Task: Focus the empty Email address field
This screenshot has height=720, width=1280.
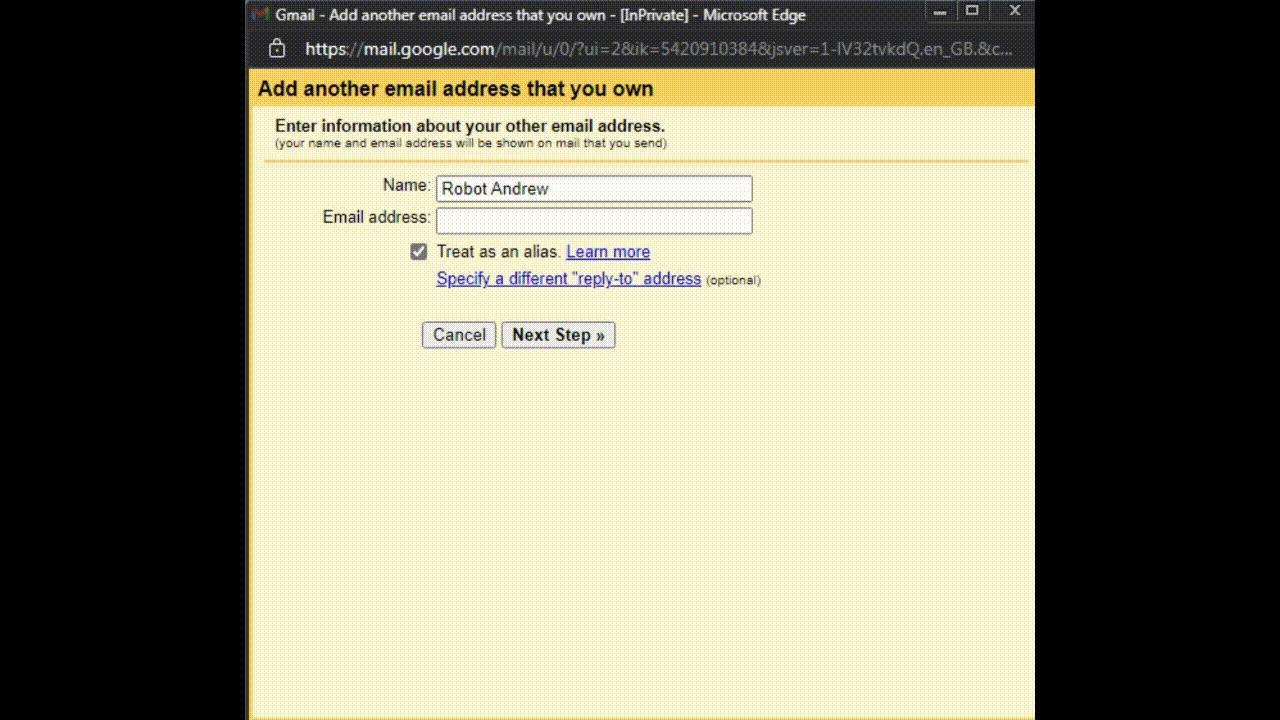Action: (594, 221)
